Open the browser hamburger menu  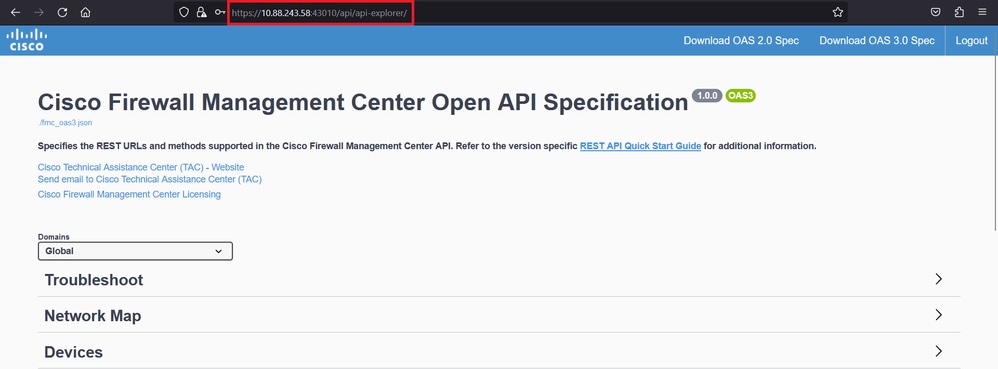point(982,12)
